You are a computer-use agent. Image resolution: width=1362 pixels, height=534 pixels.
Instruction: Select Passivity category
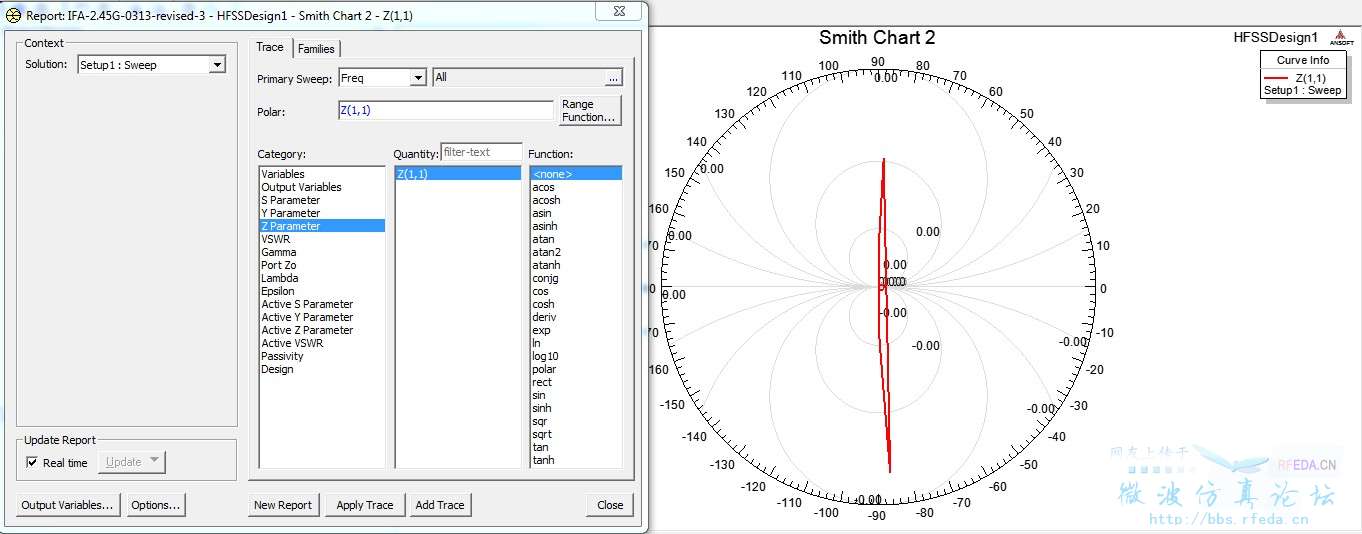[320, 356]
